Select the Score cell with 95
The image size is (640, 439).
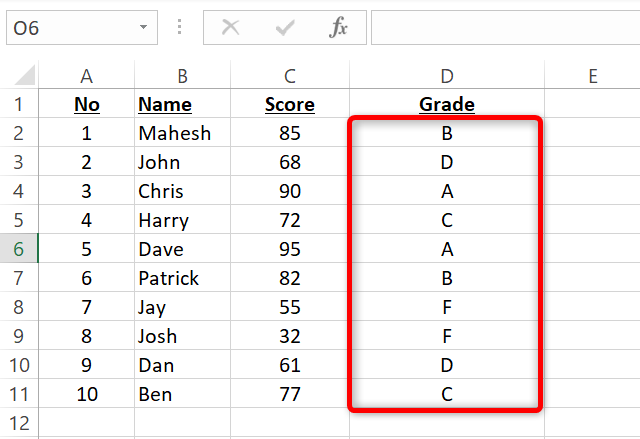click(289, 250)
